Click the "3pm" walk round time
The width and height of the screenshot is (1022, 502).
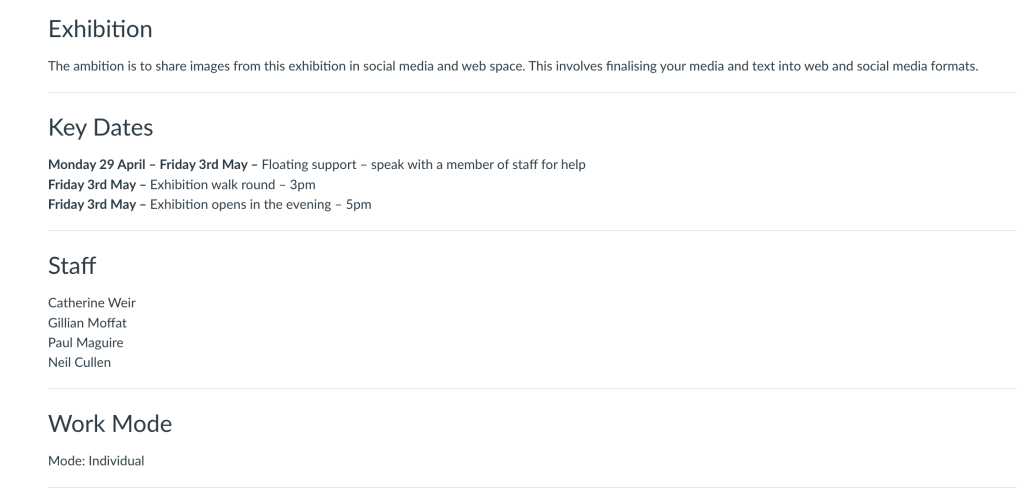296,185
